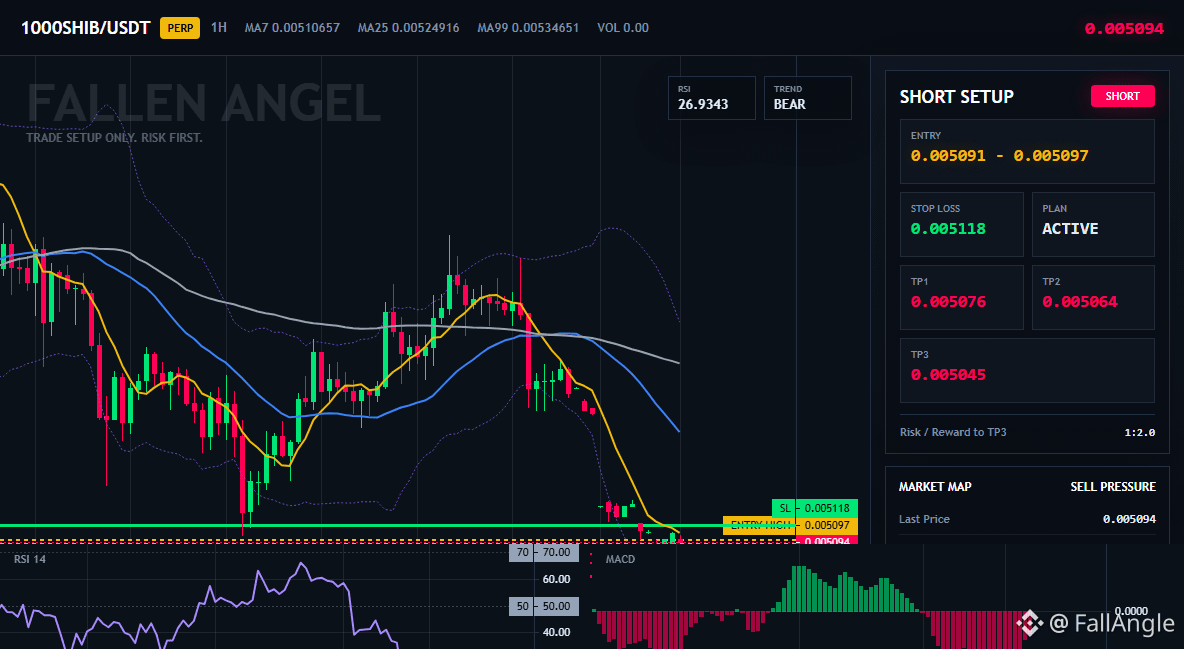Click the 1:2.0 risk reward ratio

[x=1139, y=432]
